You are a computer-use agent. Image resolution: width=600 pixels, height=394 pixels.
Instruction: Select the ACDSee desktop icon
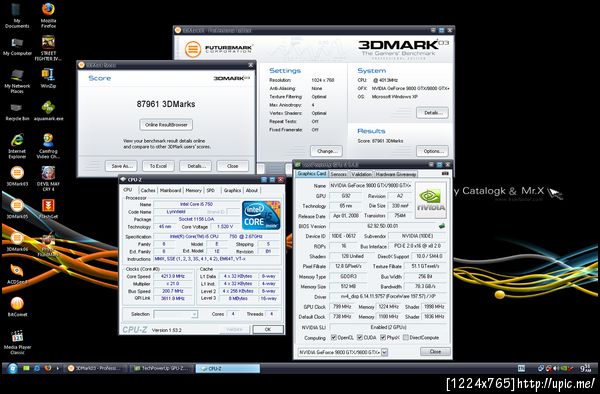click(17, 274)
